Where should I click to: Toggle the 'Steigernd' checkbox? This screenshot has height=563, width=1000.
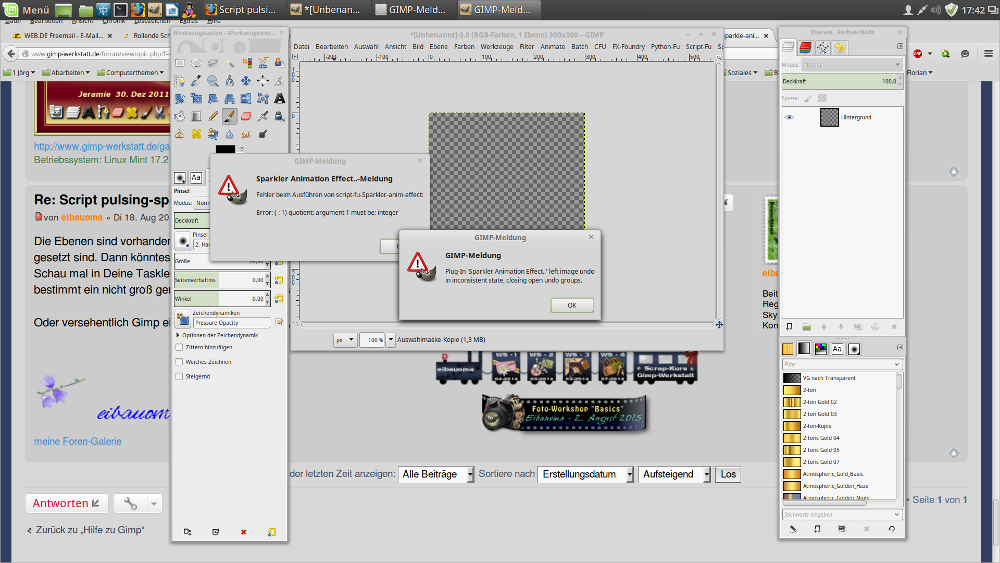coord(179,377)
